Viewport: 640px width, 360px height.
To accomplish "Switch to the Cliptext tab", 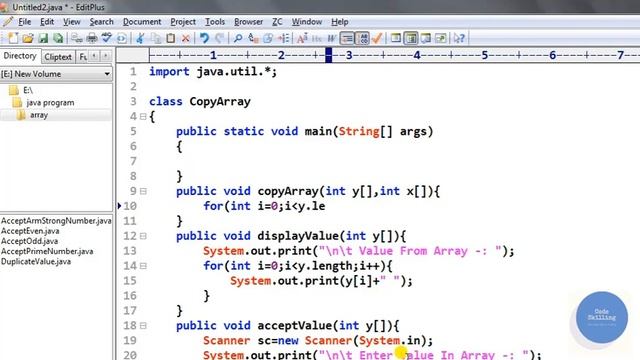I will pos(58,57).
